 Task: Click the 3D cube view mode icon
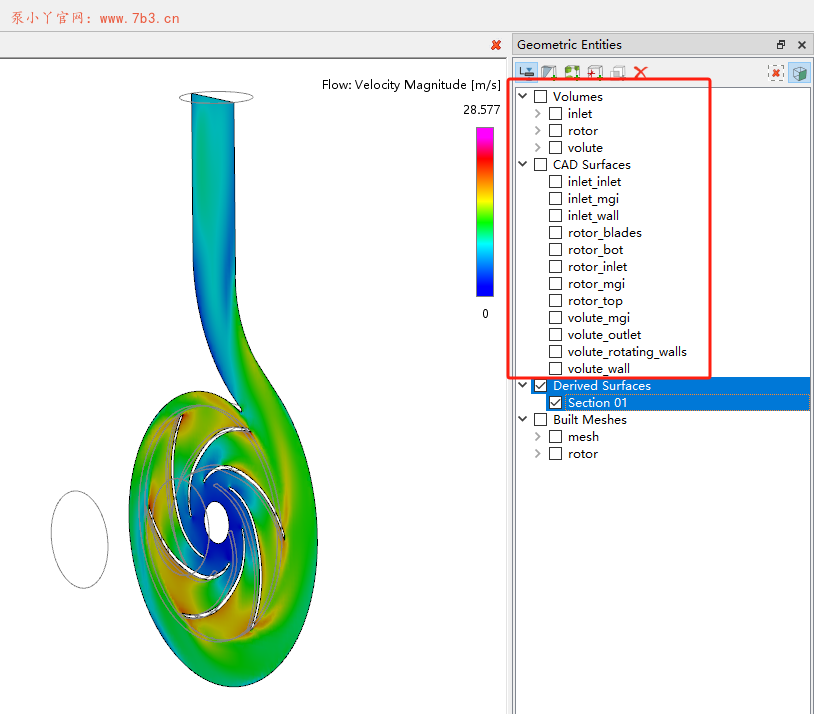(x=799, y=73)
